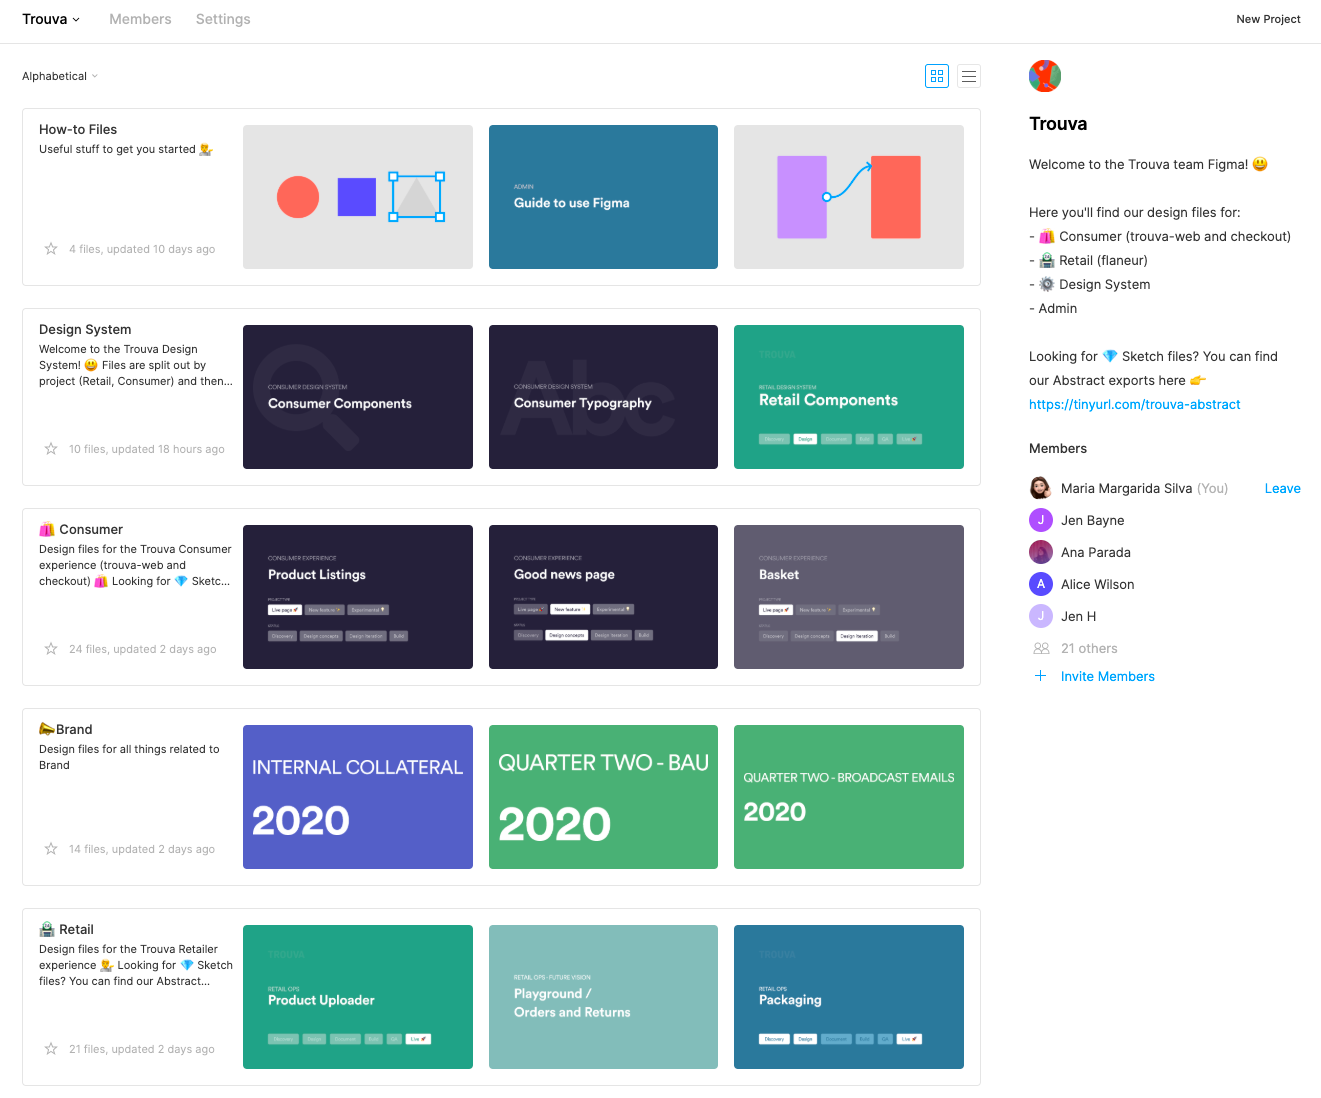1321x1098 pixels.
Task: Go to the Members tab
Action: click(140, 19)
